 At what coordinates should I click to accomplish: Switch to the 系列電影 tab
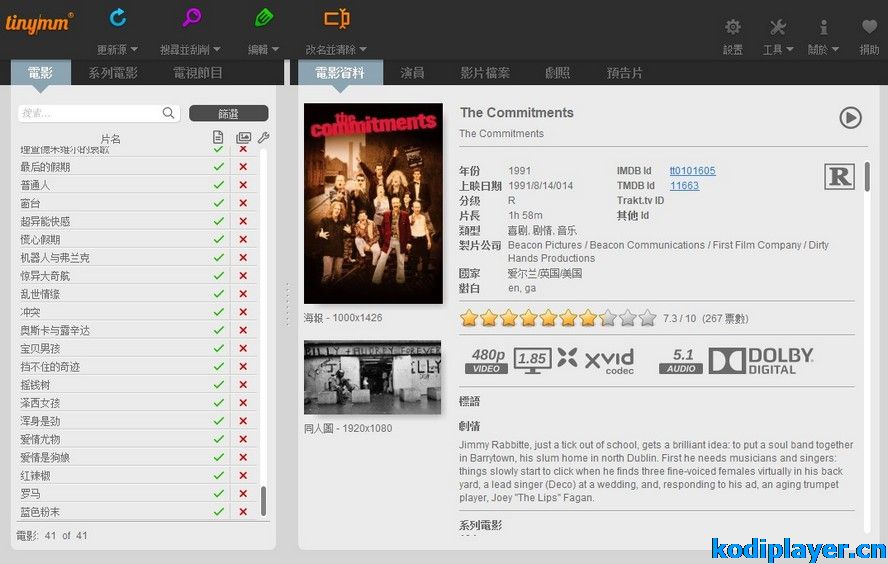(113, 73)
